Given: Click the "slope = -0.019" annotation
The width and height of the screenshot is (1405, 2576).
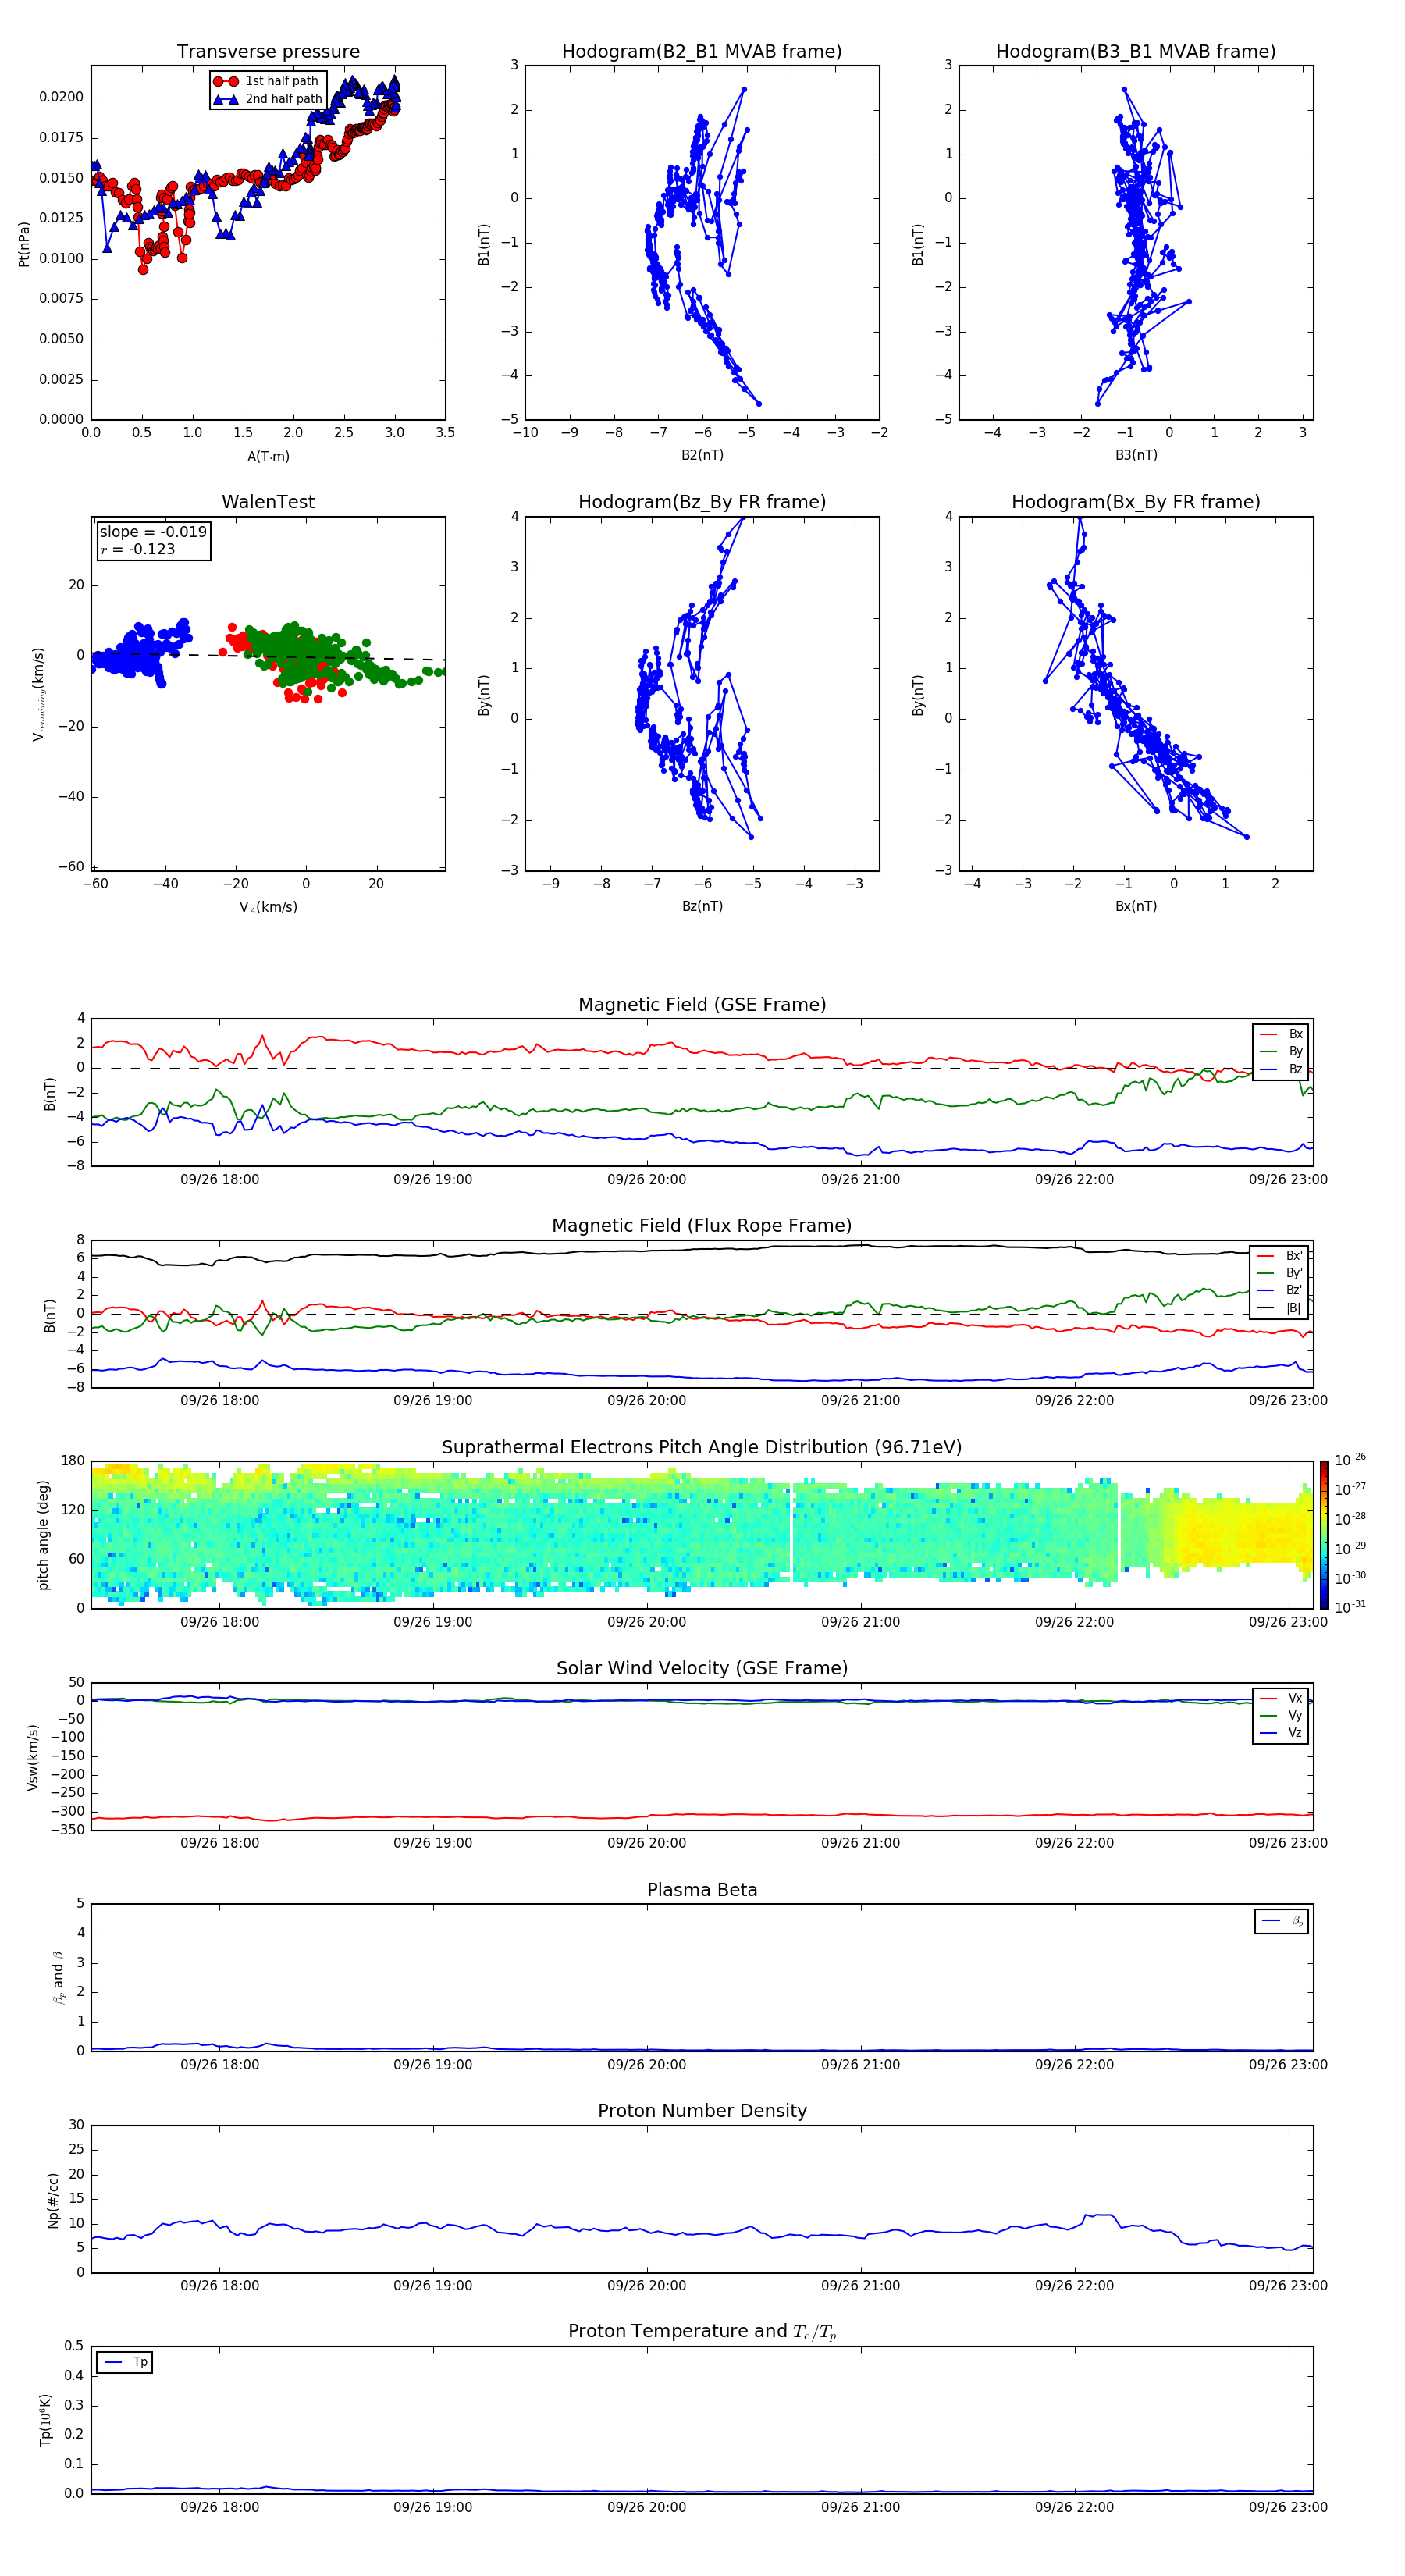Looking at the screenshot, I should point(153,532).
